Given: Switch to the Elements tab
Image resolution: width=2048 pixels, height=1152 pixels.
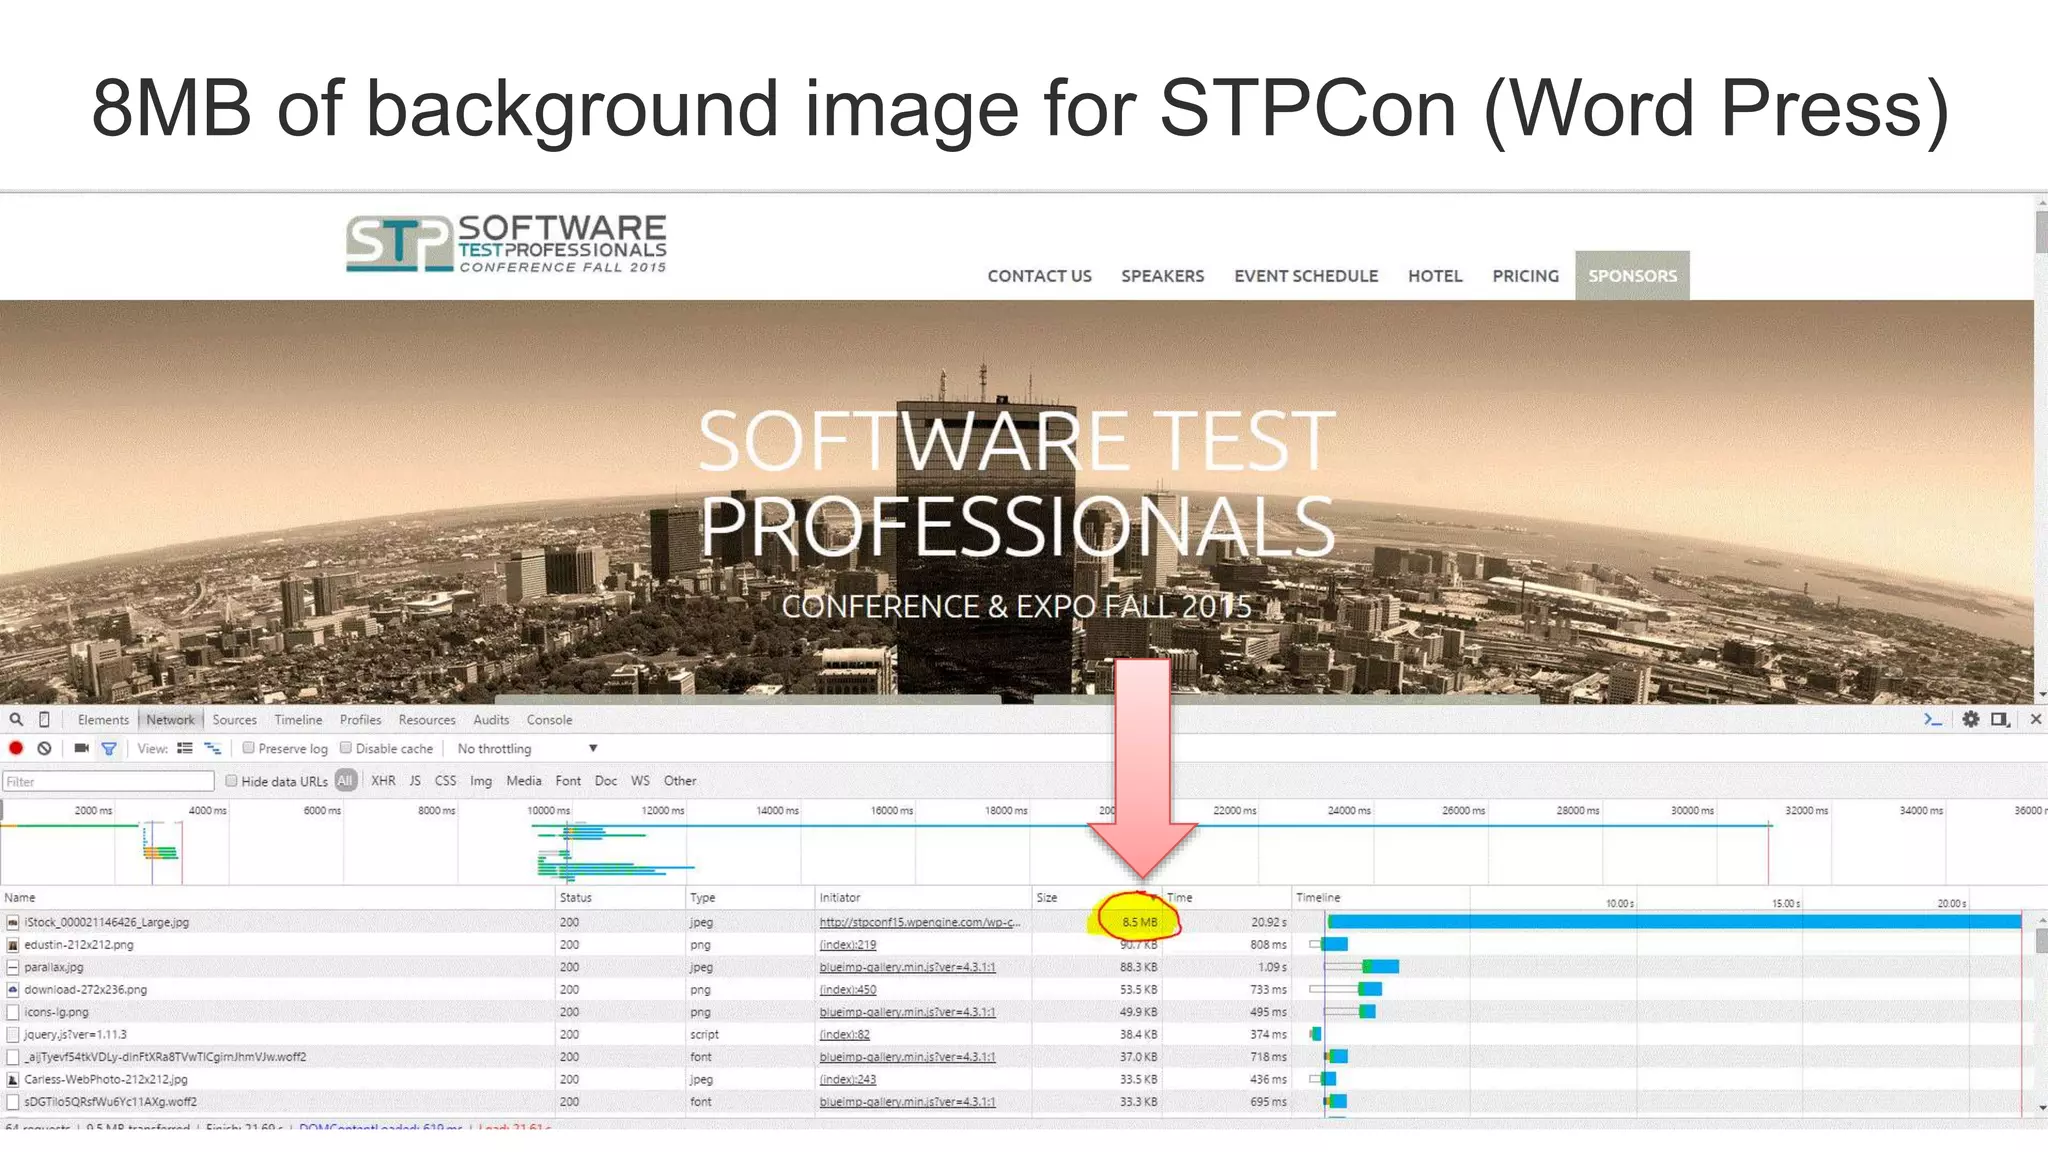Looking at the screenshot, I should pos(103,720).
